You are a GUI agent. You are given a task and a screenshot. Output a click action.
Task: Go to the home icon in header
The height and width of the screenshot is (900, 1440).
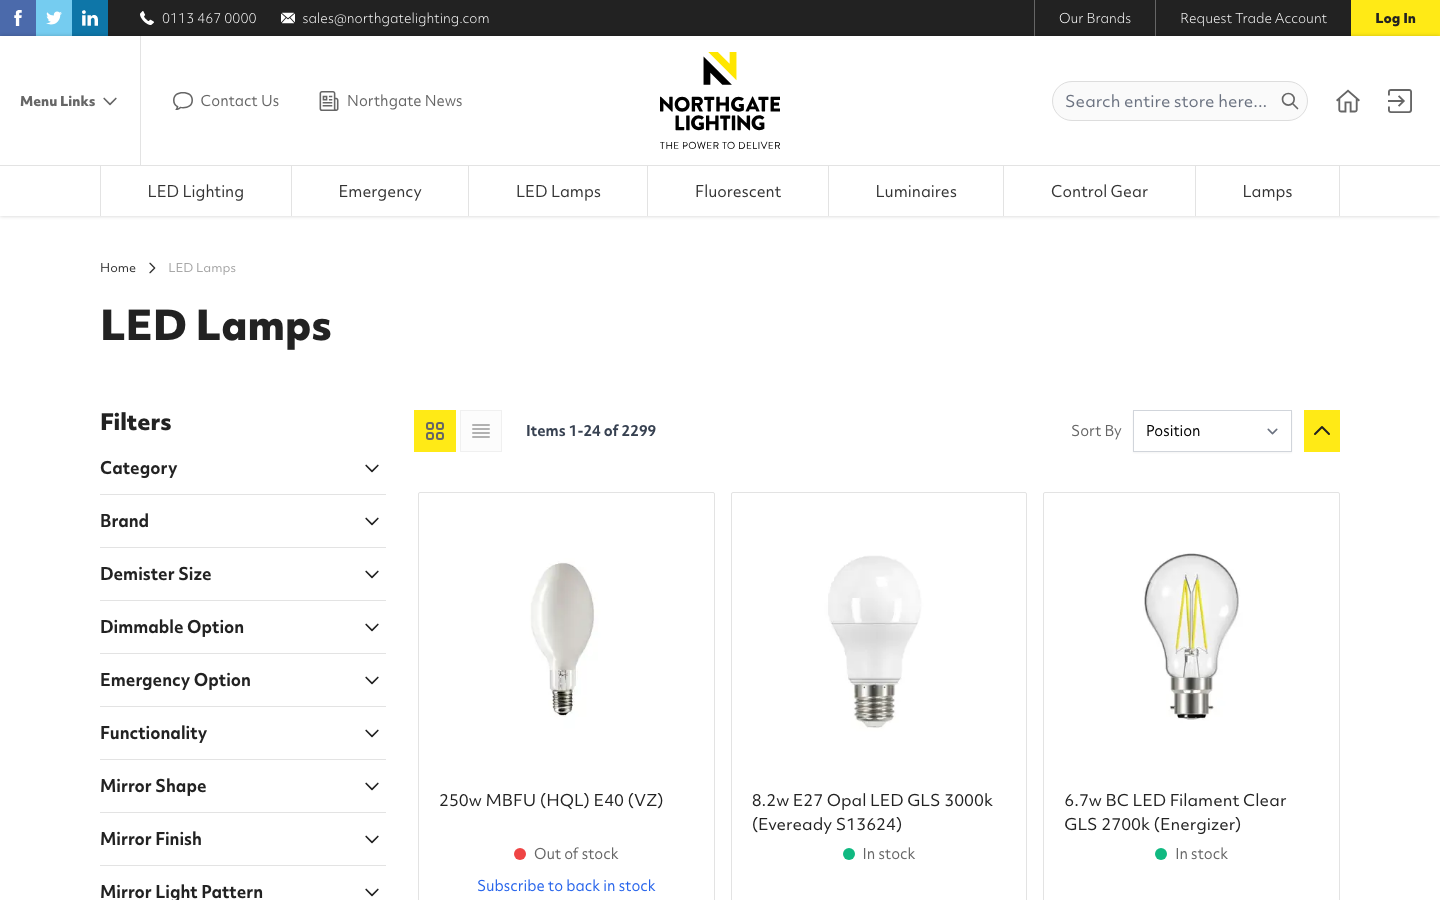(x=1348, y=101)
